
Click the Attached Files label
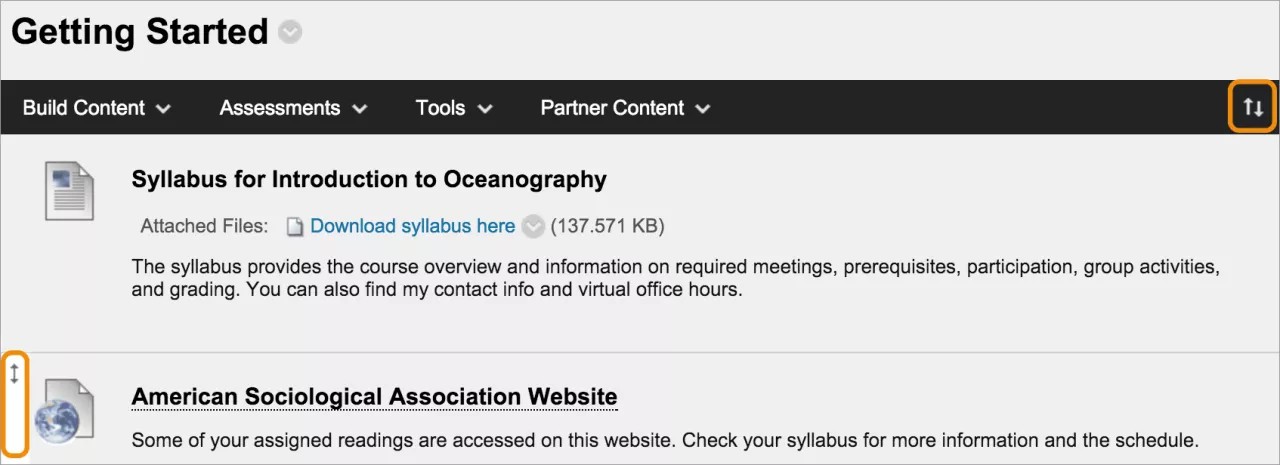tap(204, 226)
